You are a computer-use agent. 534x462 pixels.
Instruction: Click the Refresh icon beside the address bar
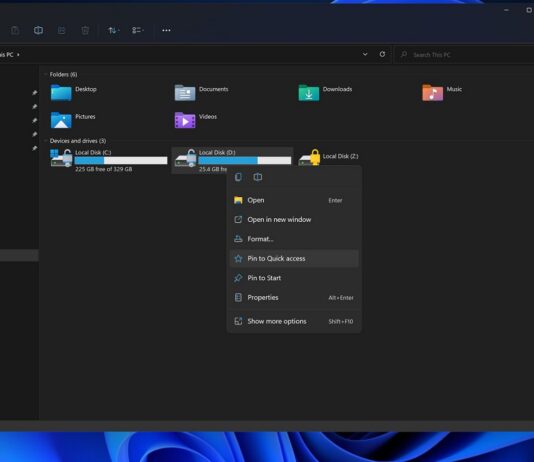pyautogui.click(x=382, y=54)
